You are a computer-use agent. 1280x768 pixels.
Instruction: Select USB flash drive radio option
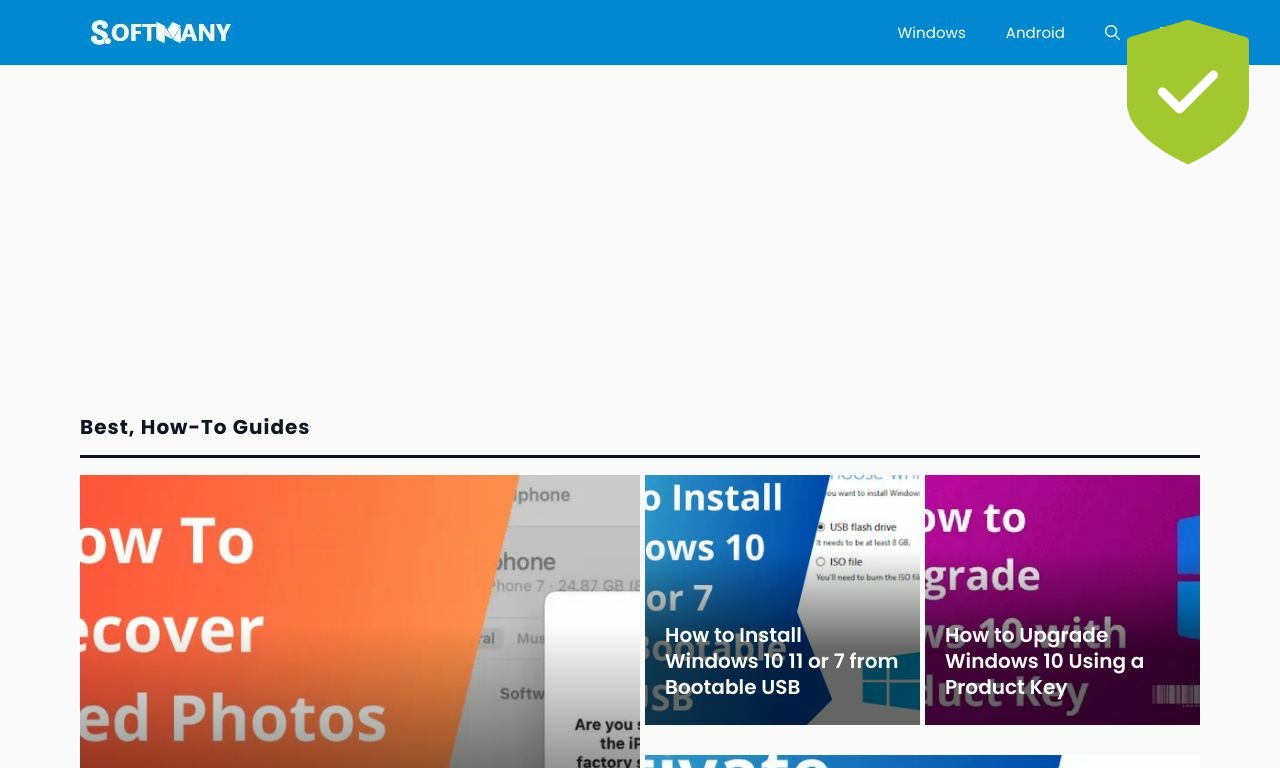pyautogui.click(x=822, y=527)
